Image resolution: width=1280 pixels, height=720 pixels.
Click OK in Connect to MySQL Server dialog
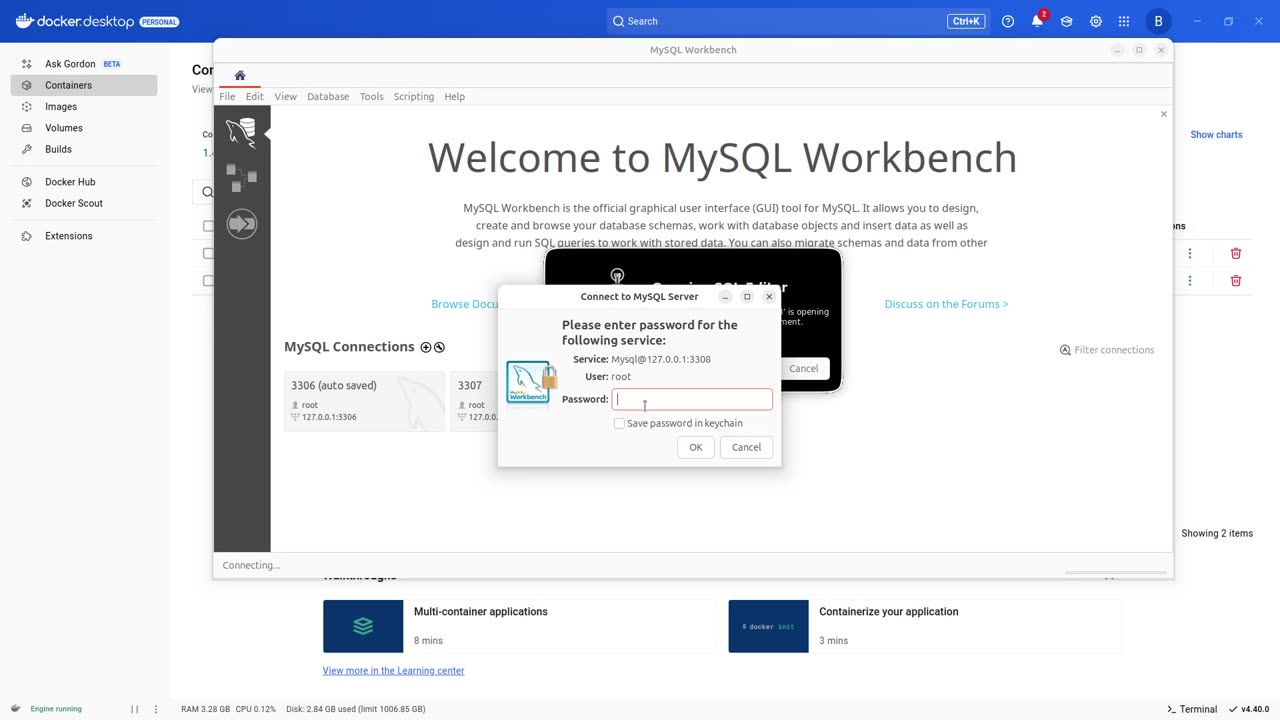696,447
